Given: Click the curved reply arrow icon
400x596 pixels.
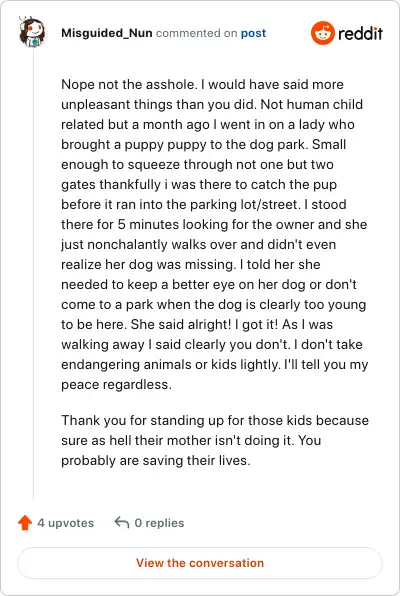Looking at the screenshot, I should (x=122, y=523).
